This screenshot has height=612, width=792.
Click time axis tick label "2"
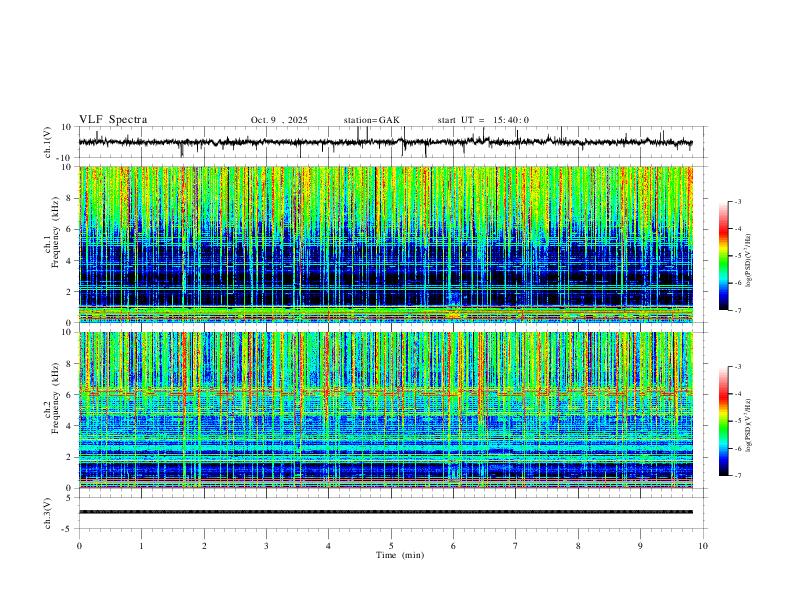(204, 546)
